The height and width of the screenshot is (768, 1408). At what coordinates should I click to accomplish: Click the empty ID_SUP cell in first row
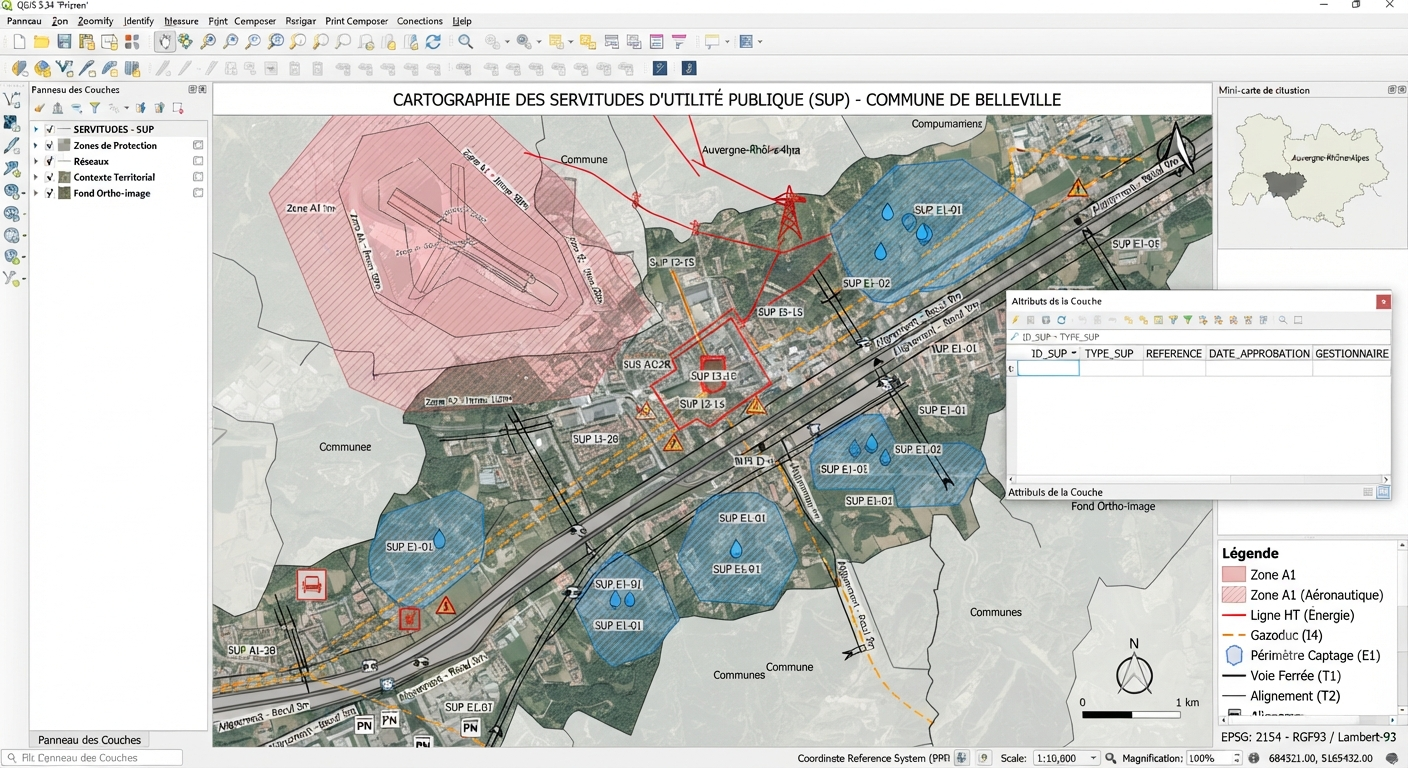[x=1048, y=368]
